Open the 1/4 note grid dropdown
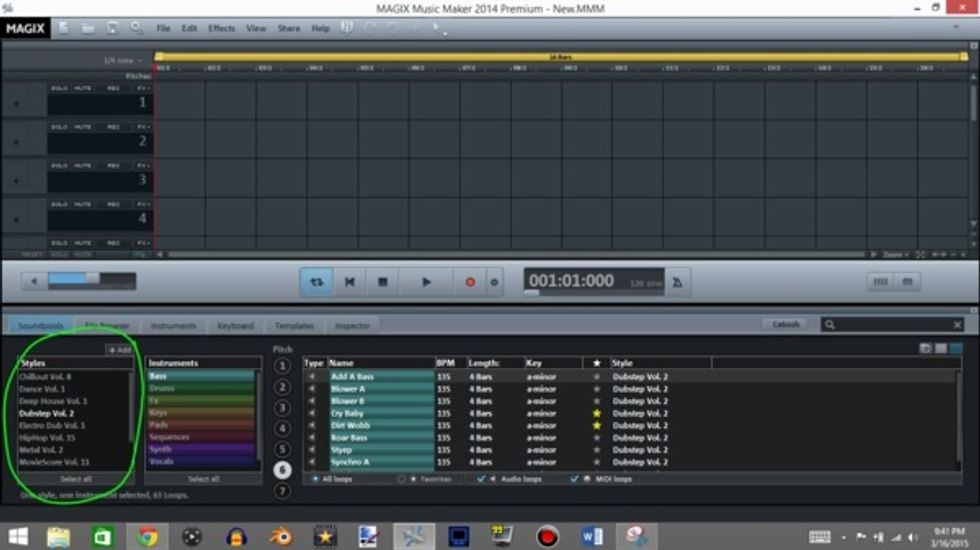The height and width of the screenshot is (550, 980). click(122, 61)
